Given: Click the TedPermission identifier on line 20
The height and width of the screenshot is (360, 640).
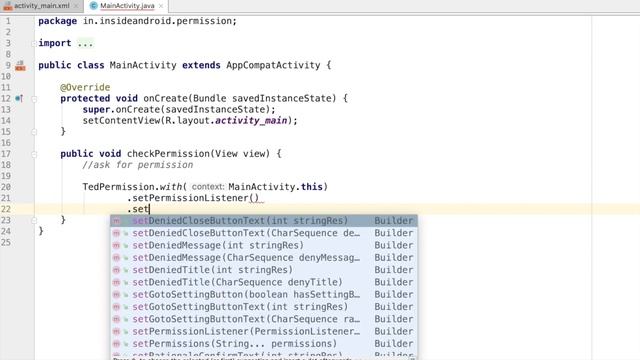Looking at the screenshot, I should (118, 187).
